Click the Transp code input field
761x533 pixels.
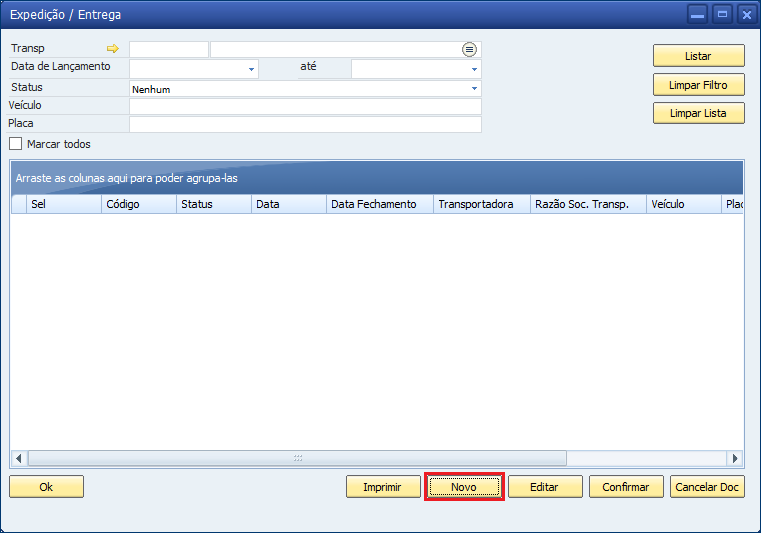(169, 50)
